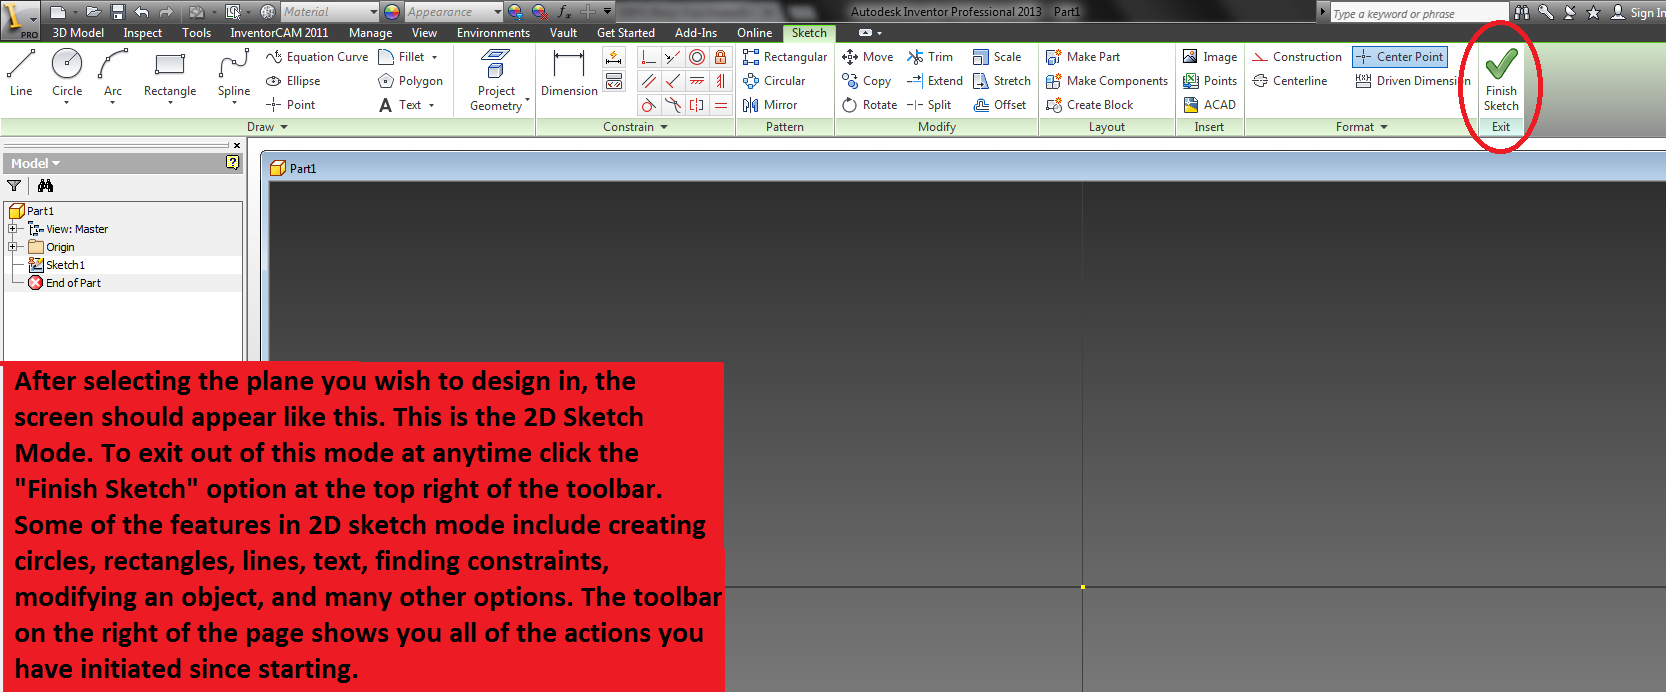This screenshot has height=692, width=1666.
Task: Activate the Spline tool
Action: (234, 72)
